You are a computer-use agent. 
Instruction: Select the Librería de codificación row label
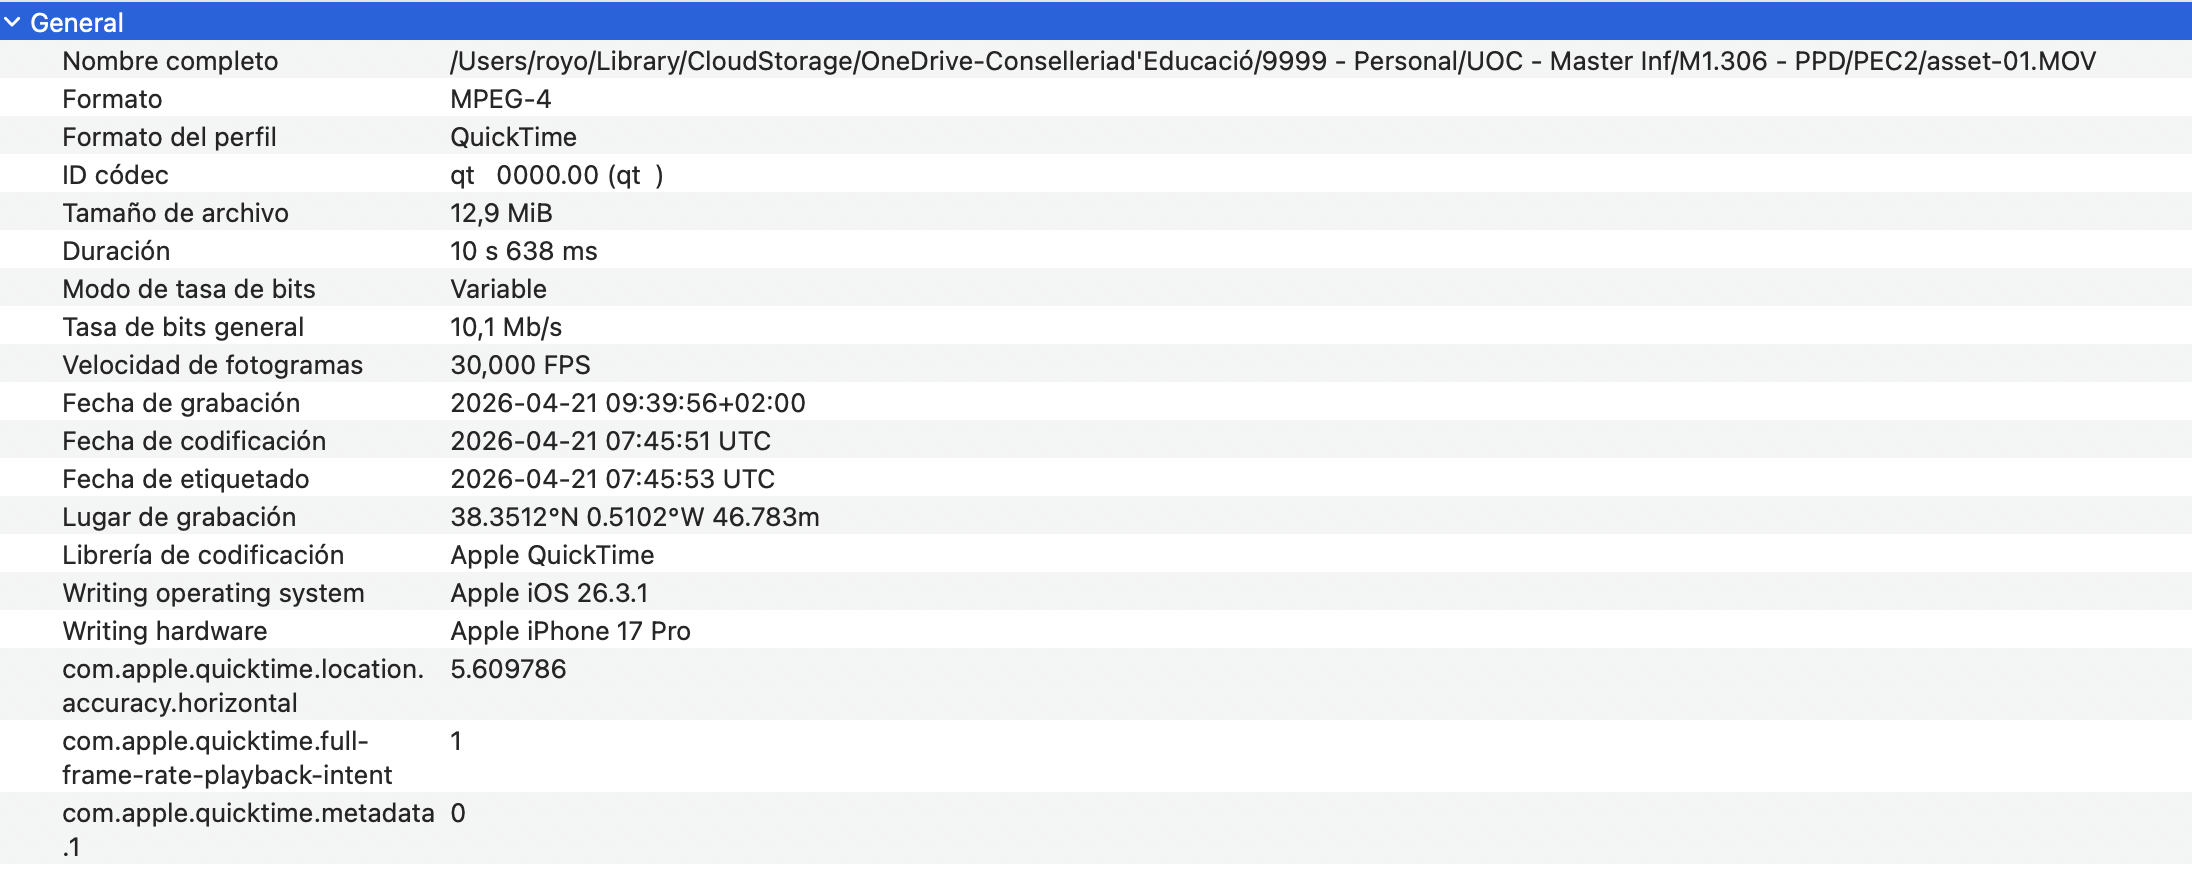203,555
